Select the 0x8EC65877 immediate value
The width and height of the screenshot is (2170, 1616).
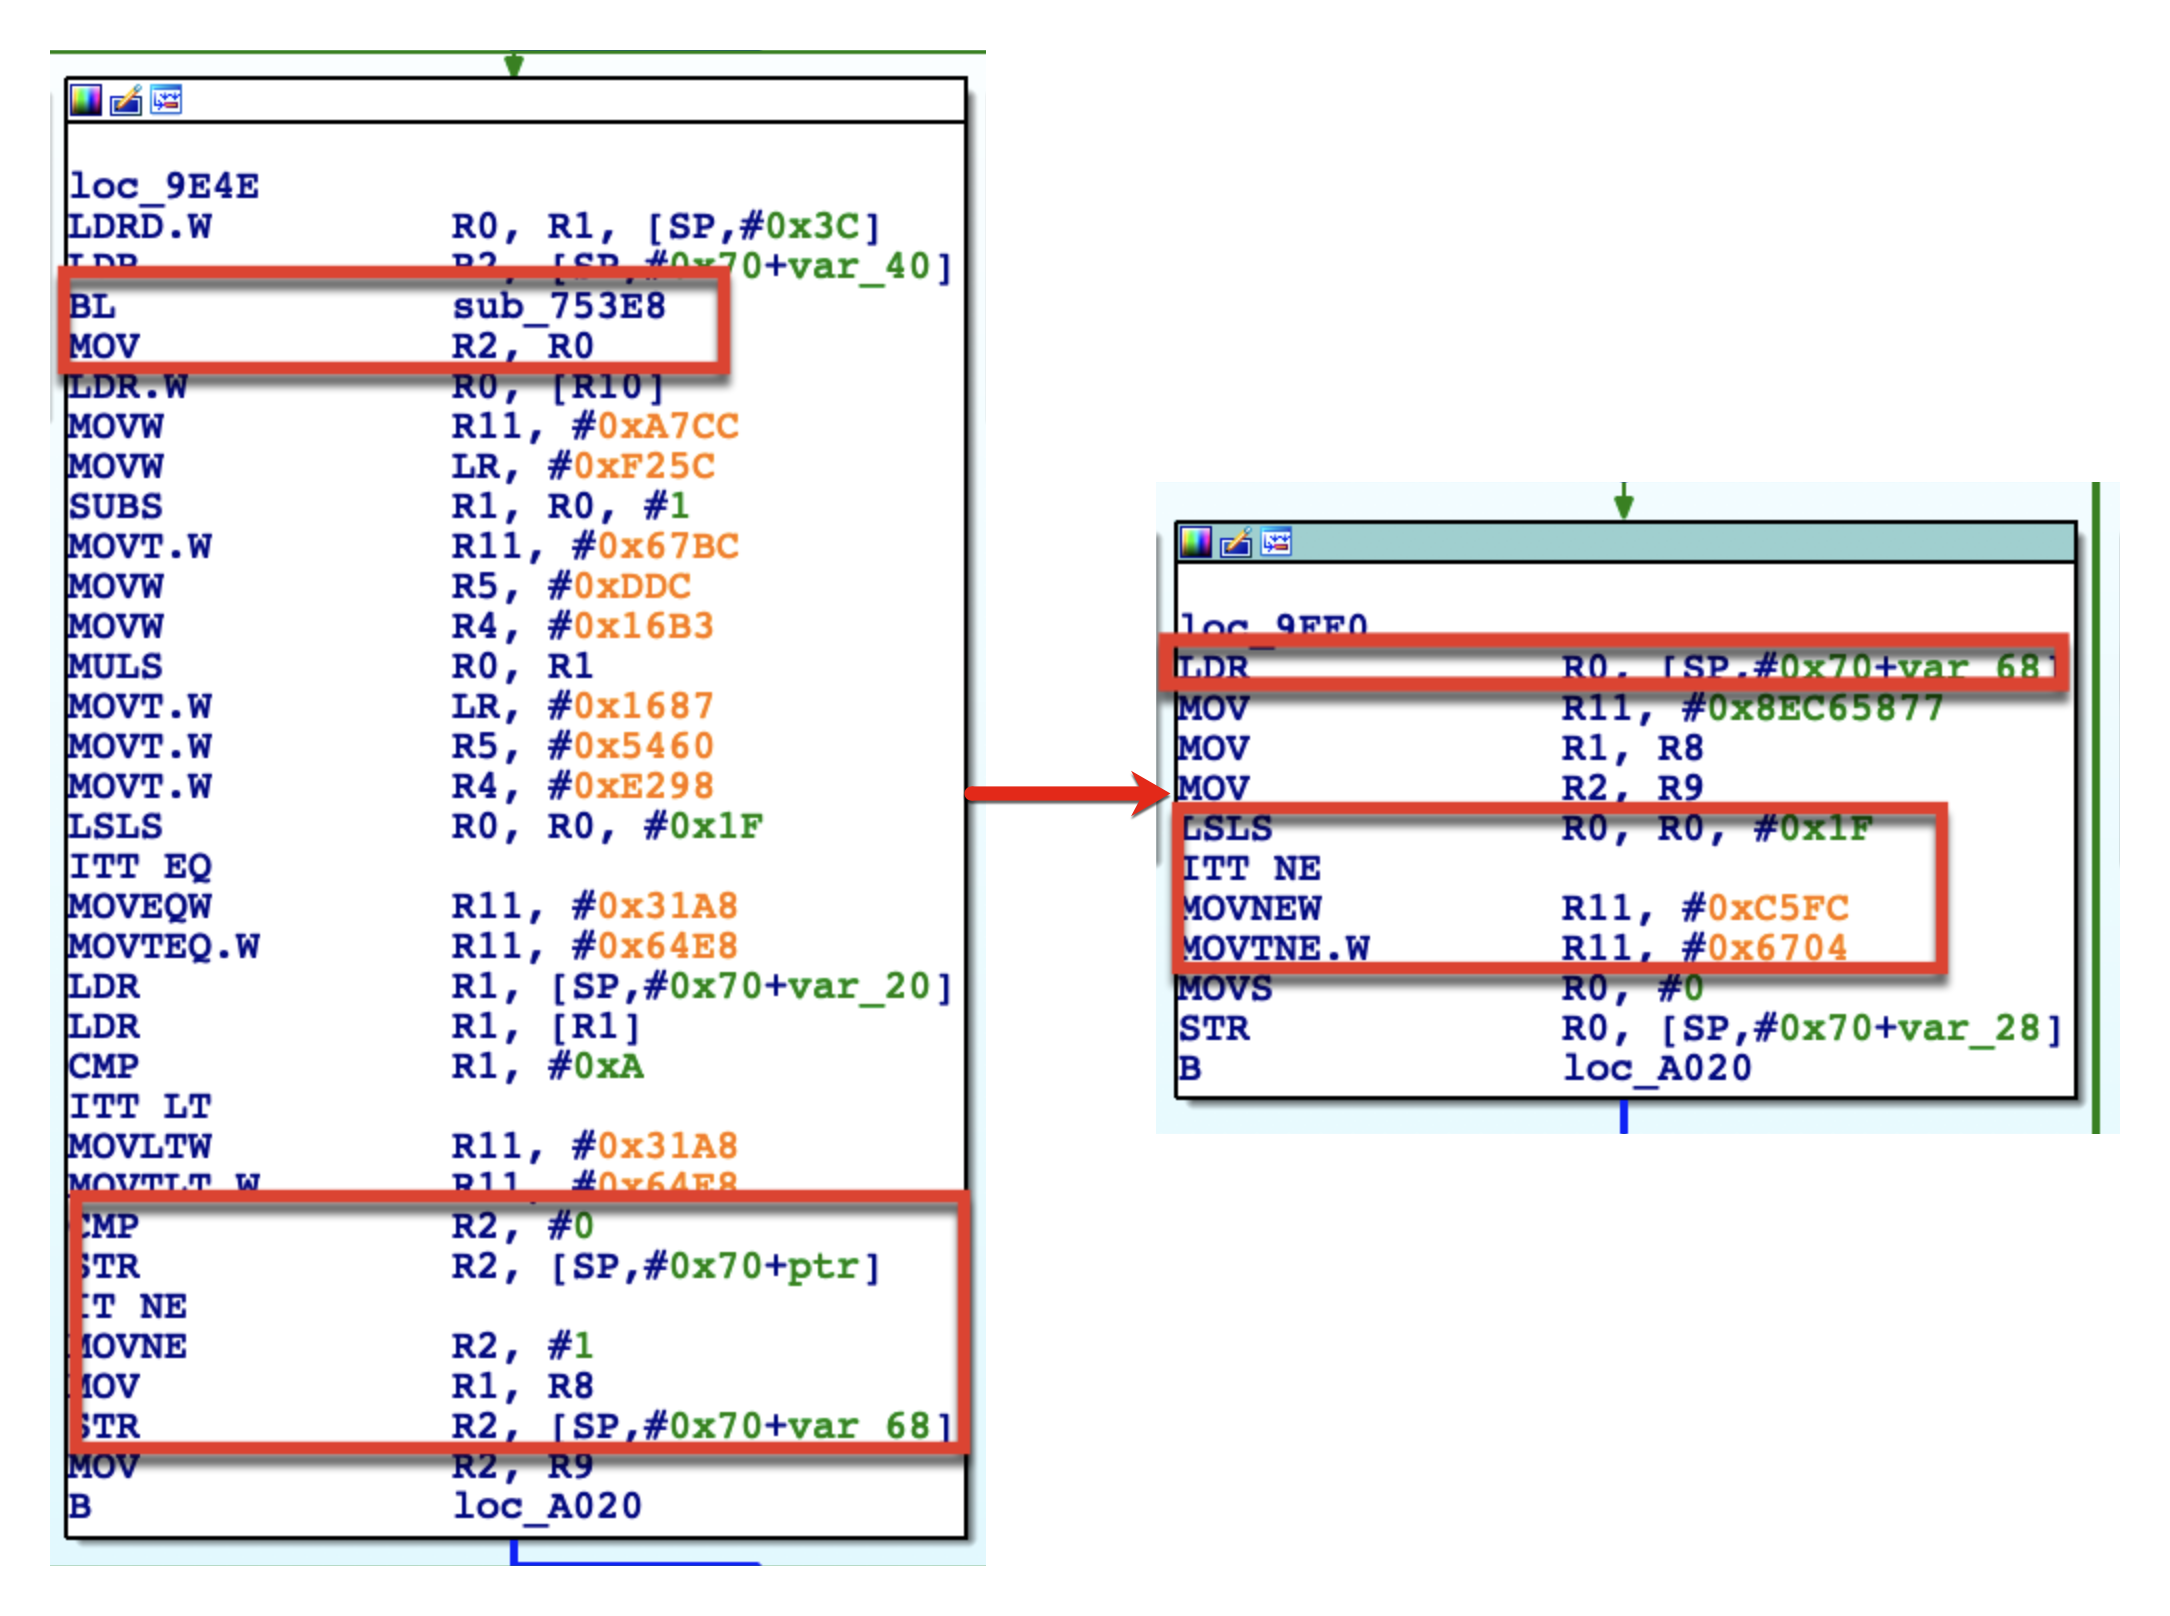[x=1824, y=708]
